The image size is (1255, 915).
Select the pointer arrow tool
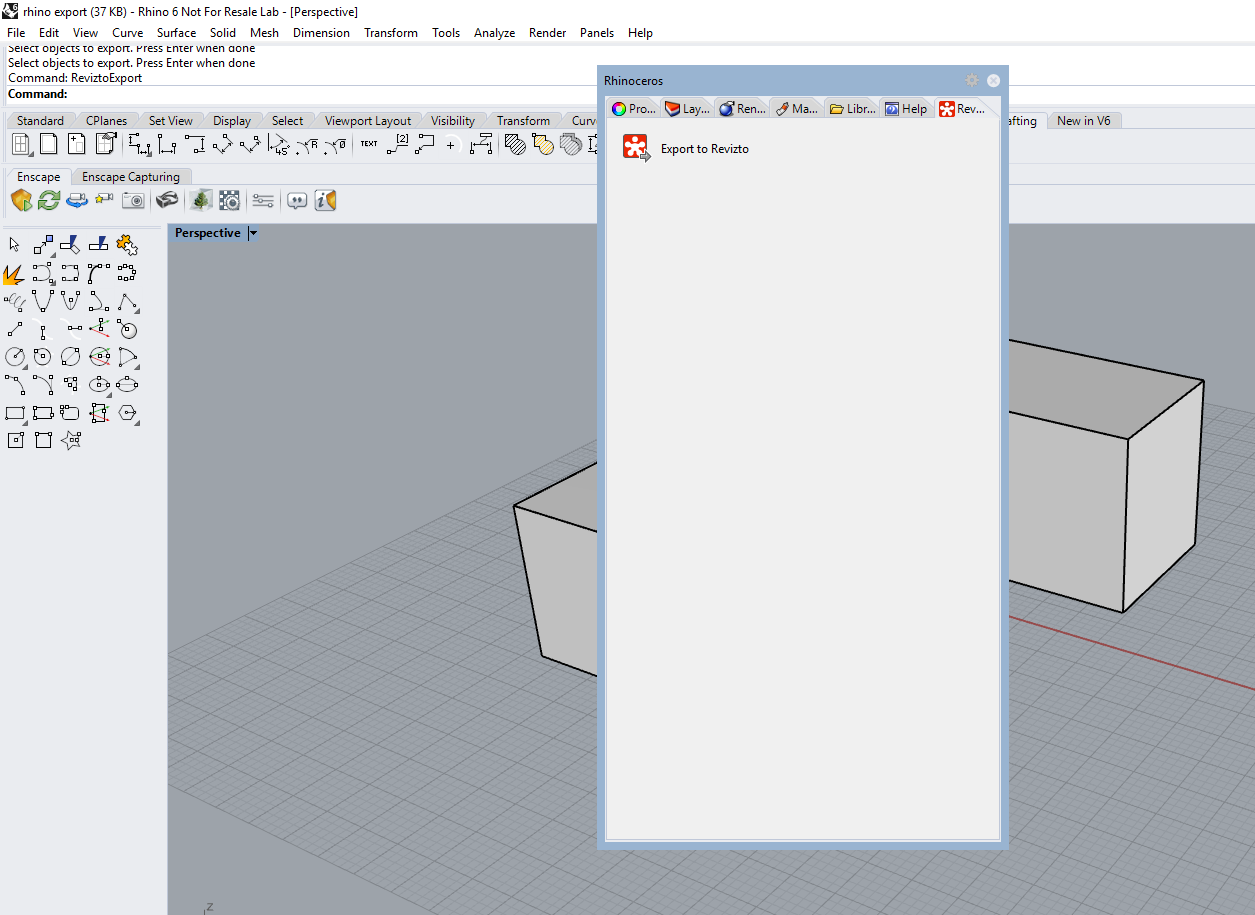pyautogui.click(x=14, y=245)
